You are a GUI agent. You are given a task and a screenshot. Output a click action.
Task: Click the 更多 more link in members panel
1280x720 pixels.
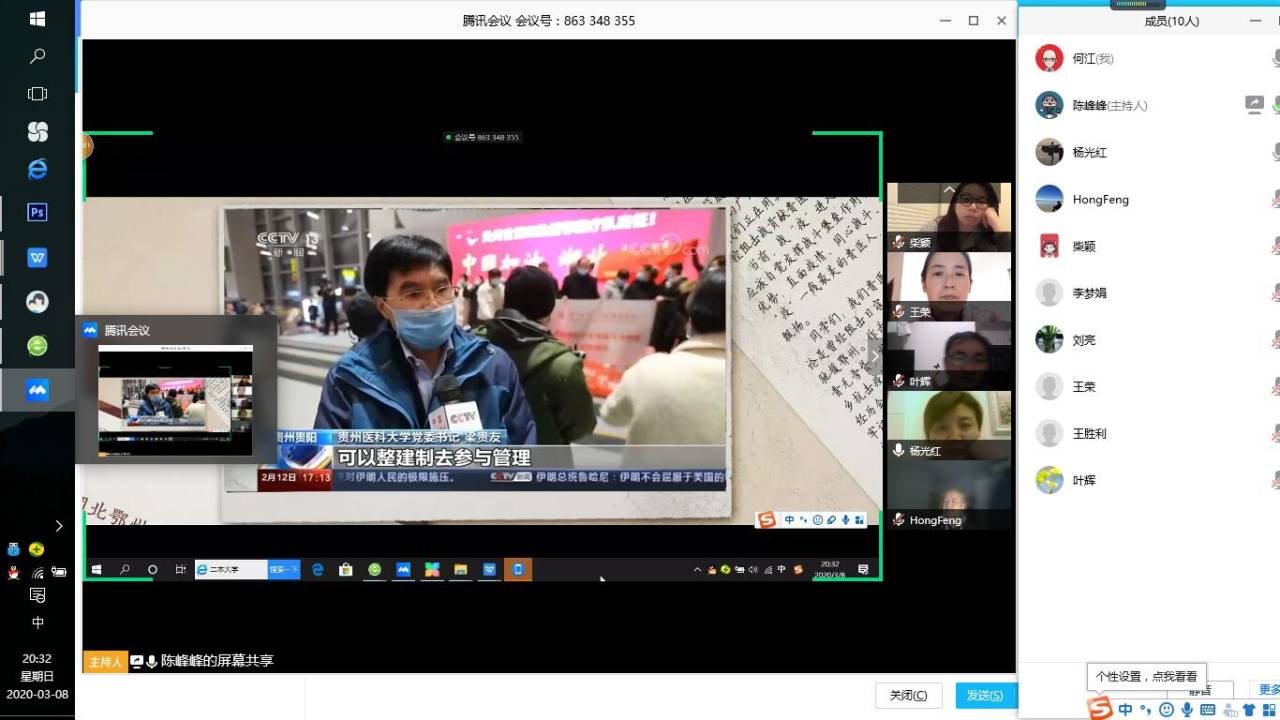coord(1270,690)
